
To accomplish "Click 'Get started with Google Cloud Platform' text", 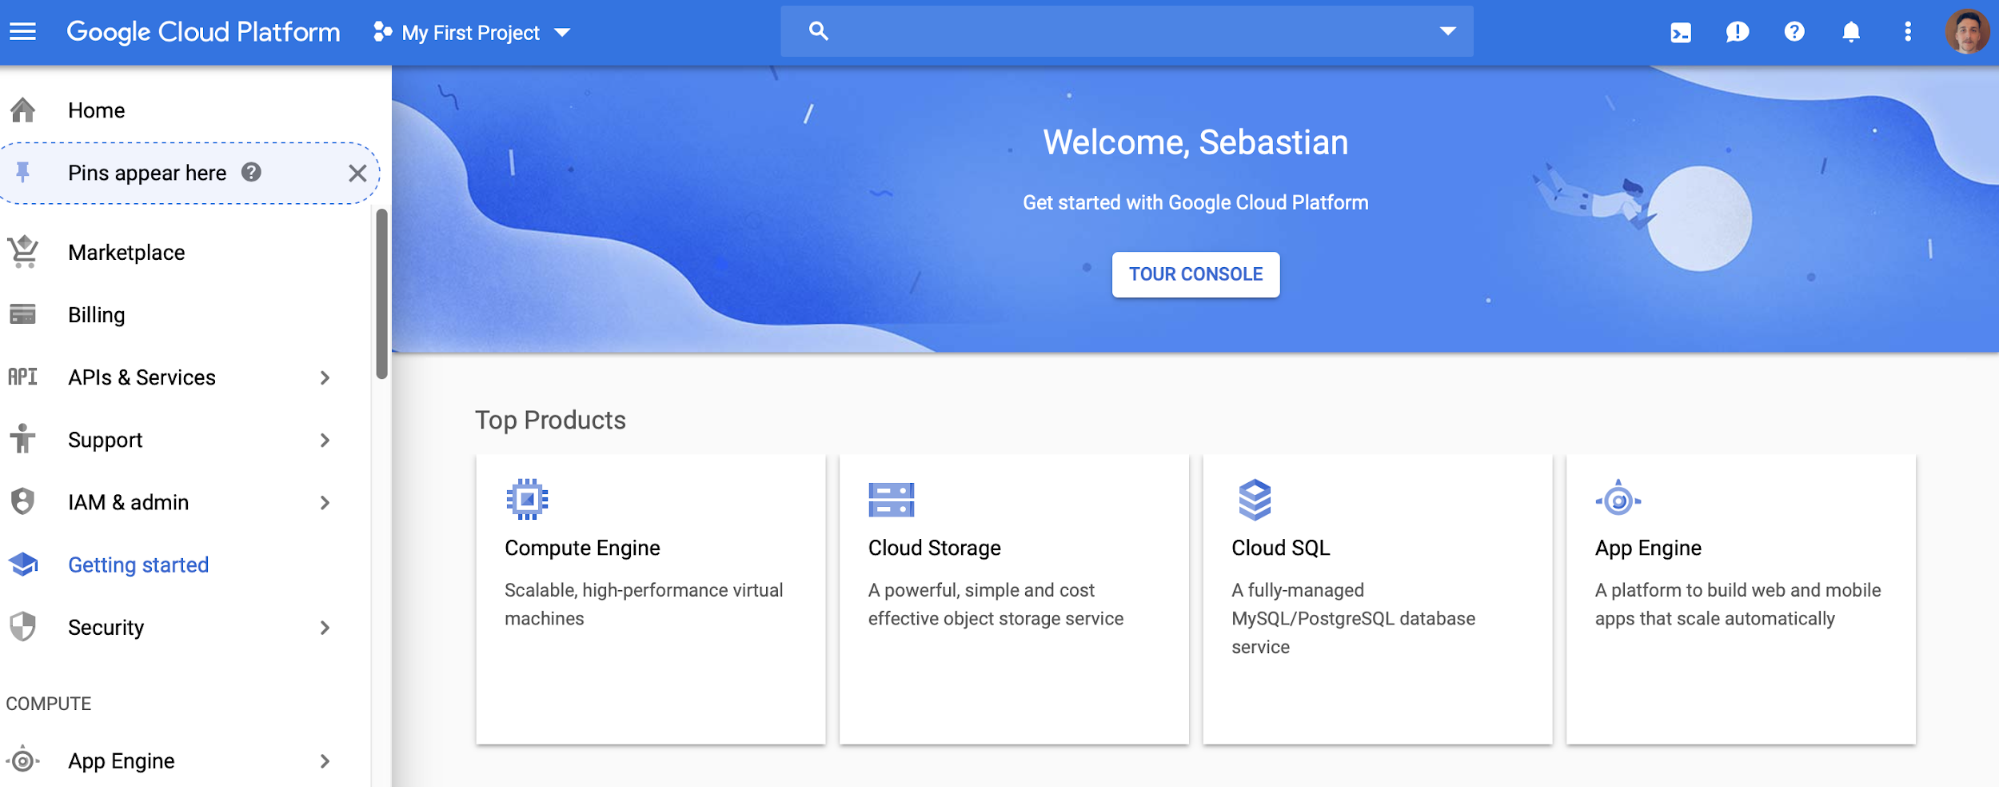I will [x=1195, y=202].
